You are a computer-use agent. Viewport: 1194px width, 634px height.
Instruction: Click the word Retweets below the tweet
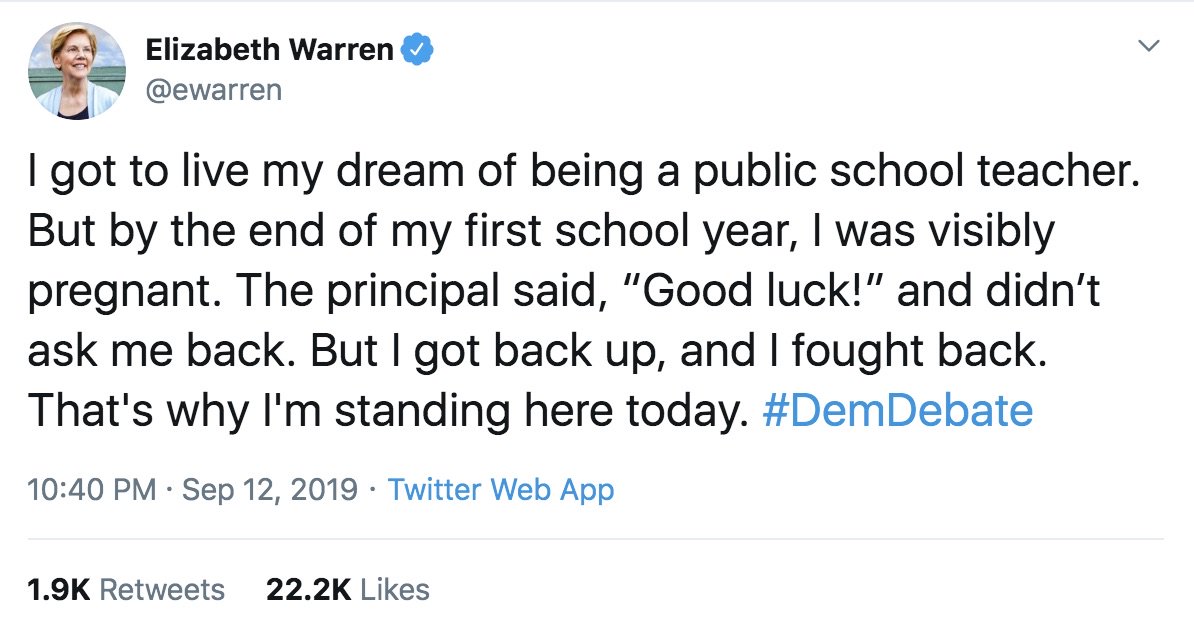(163, 590)
